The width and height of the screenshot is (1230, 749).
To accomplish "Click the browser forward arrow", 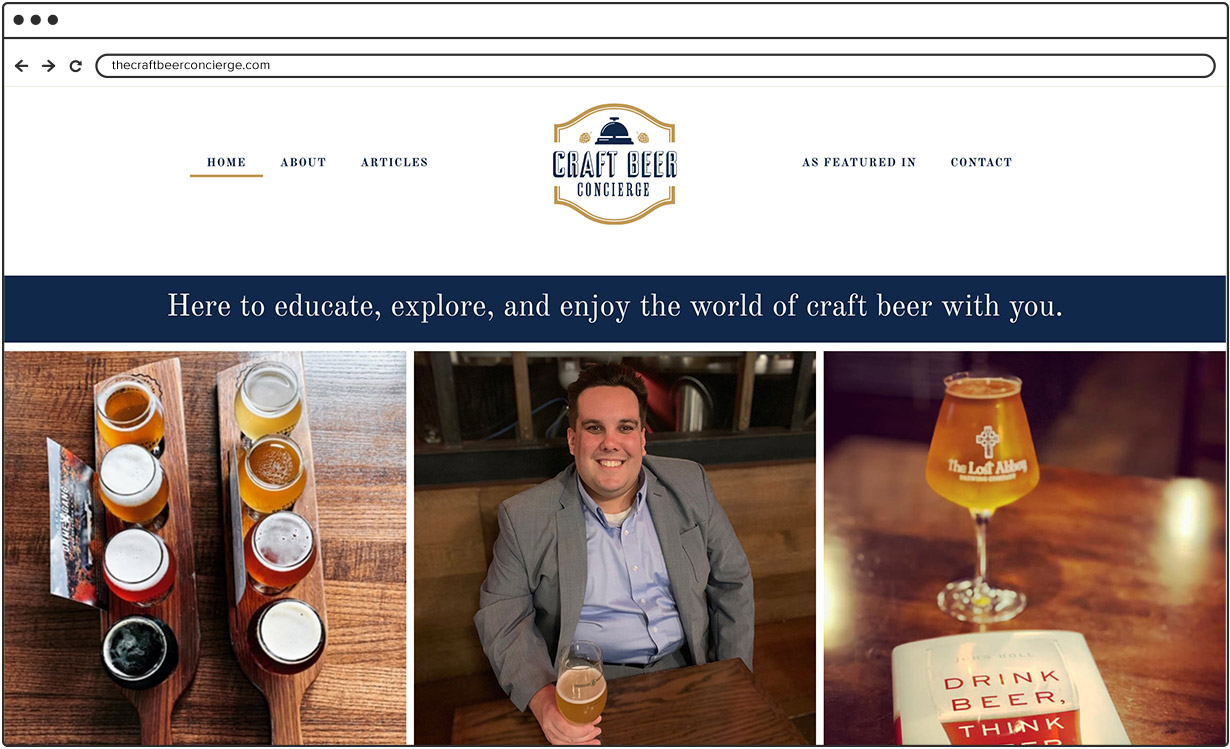I will tap(48, 66).
